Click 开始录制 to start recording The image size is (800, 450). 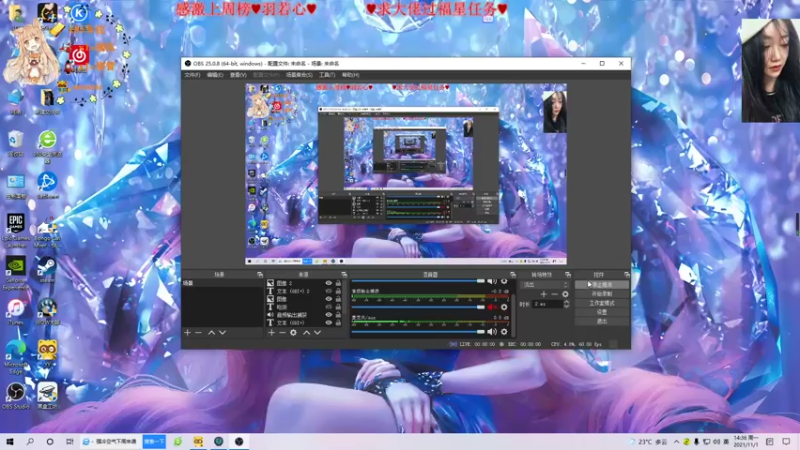pos(602,294)
